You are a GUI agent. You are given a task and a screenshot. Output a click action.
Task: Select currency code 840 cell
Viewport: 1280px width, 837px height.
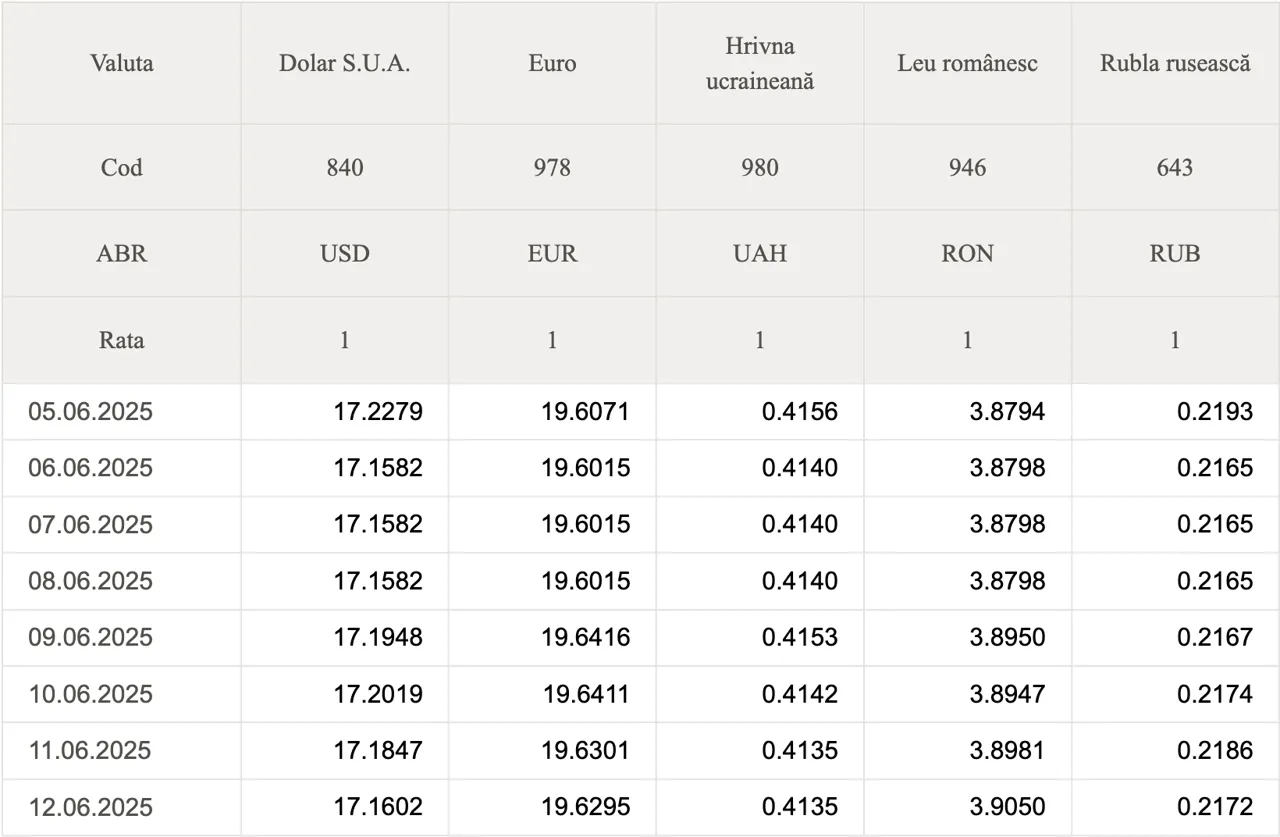pos(344,167)
